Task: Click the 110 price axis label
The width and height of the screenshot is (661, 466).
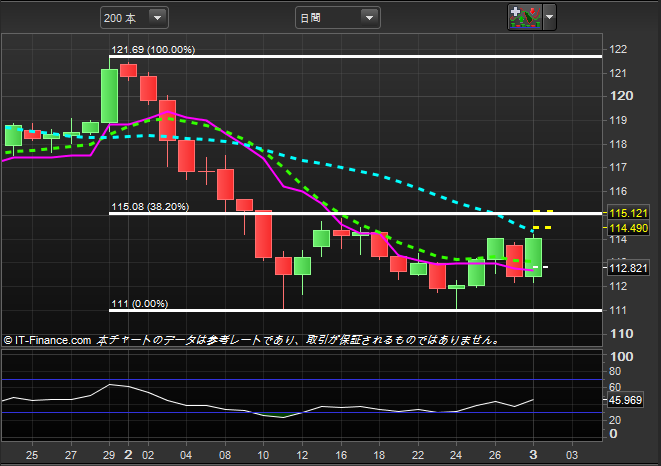Action: pos(621,334)
